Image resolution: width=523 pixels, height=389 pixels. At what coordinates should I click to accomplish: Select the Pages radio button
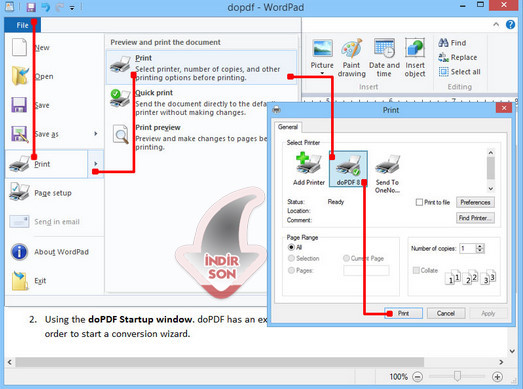291,270
